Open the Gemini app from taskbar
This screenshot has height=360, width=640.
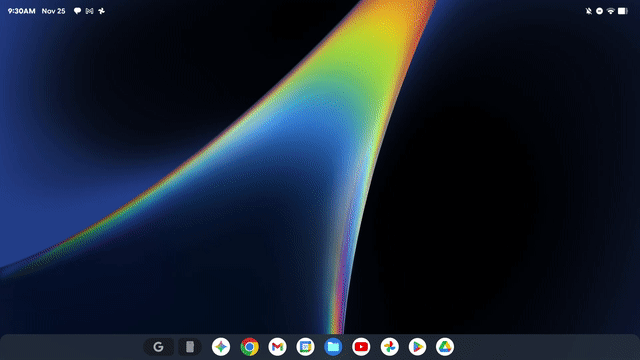coord(221,347)
